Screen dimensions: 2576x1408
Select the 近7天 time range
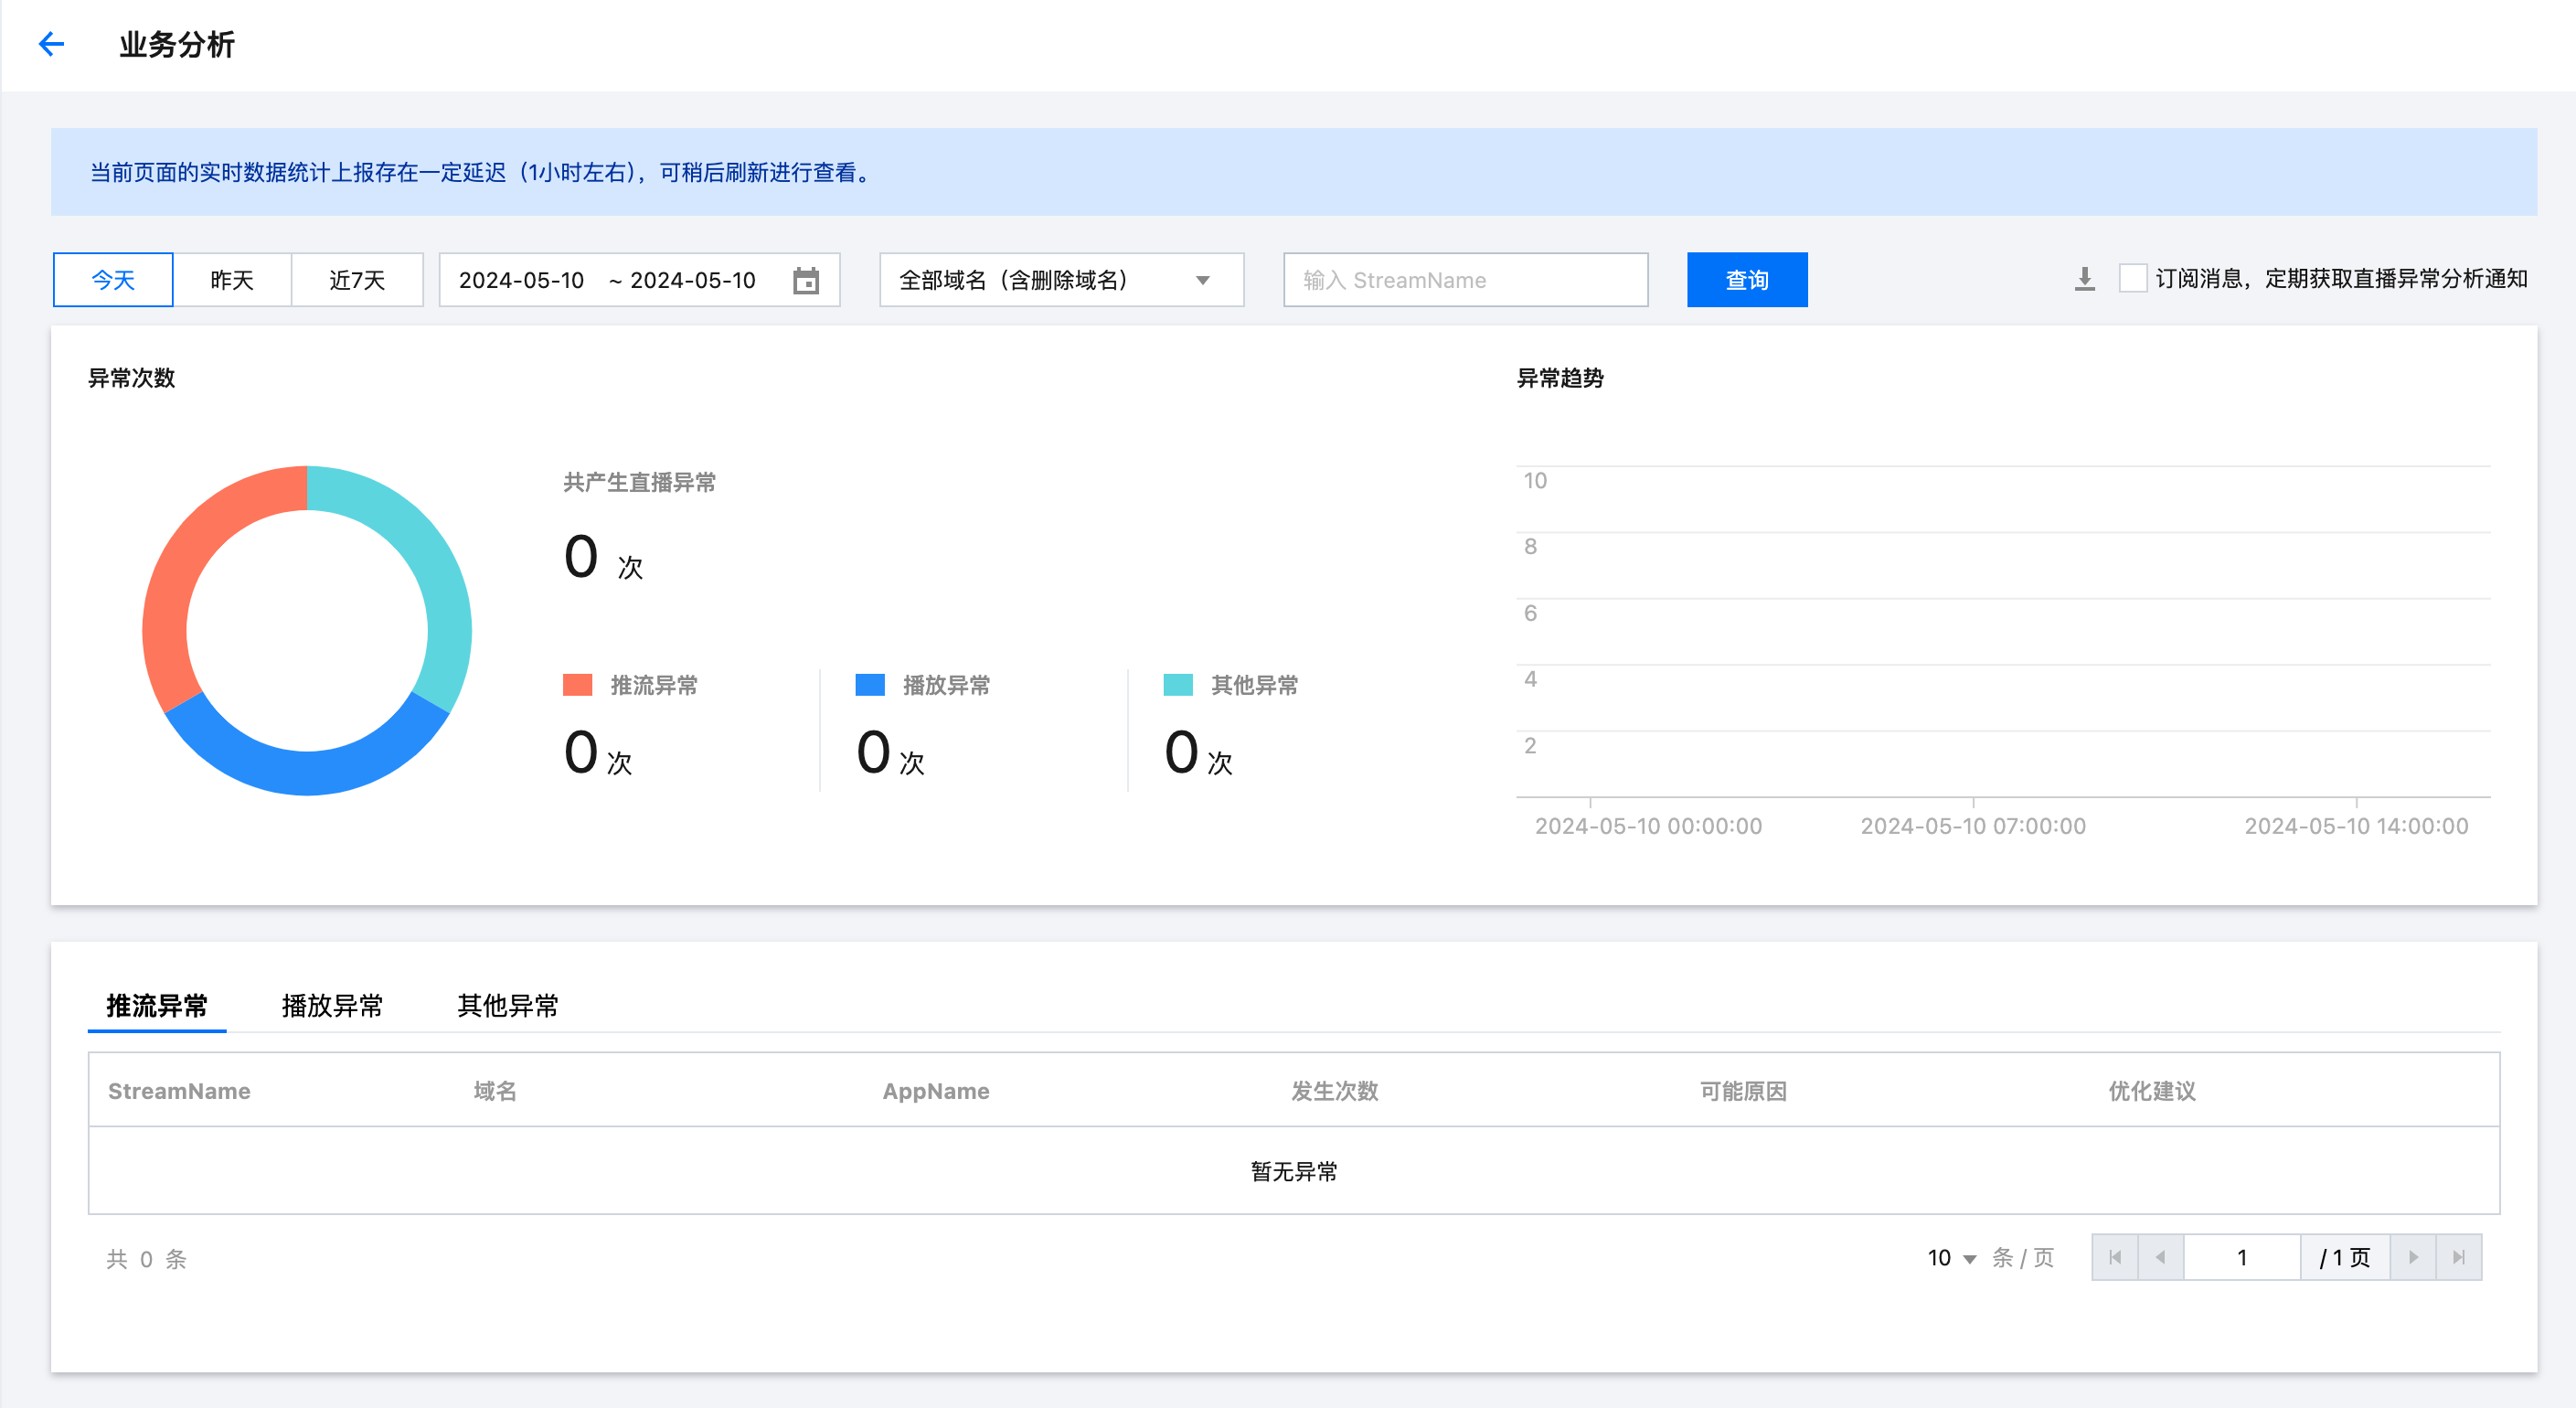[x=357, y=280]
